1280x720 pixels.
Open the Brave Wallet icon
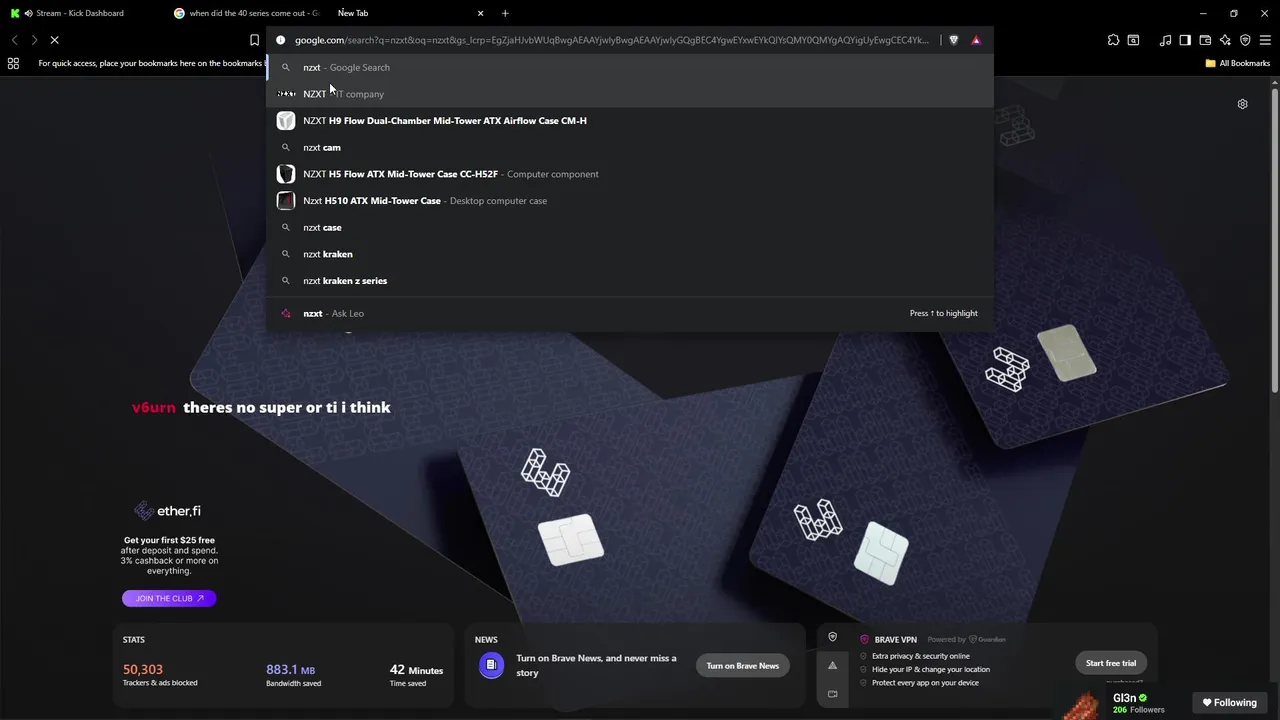point(1205,40)
